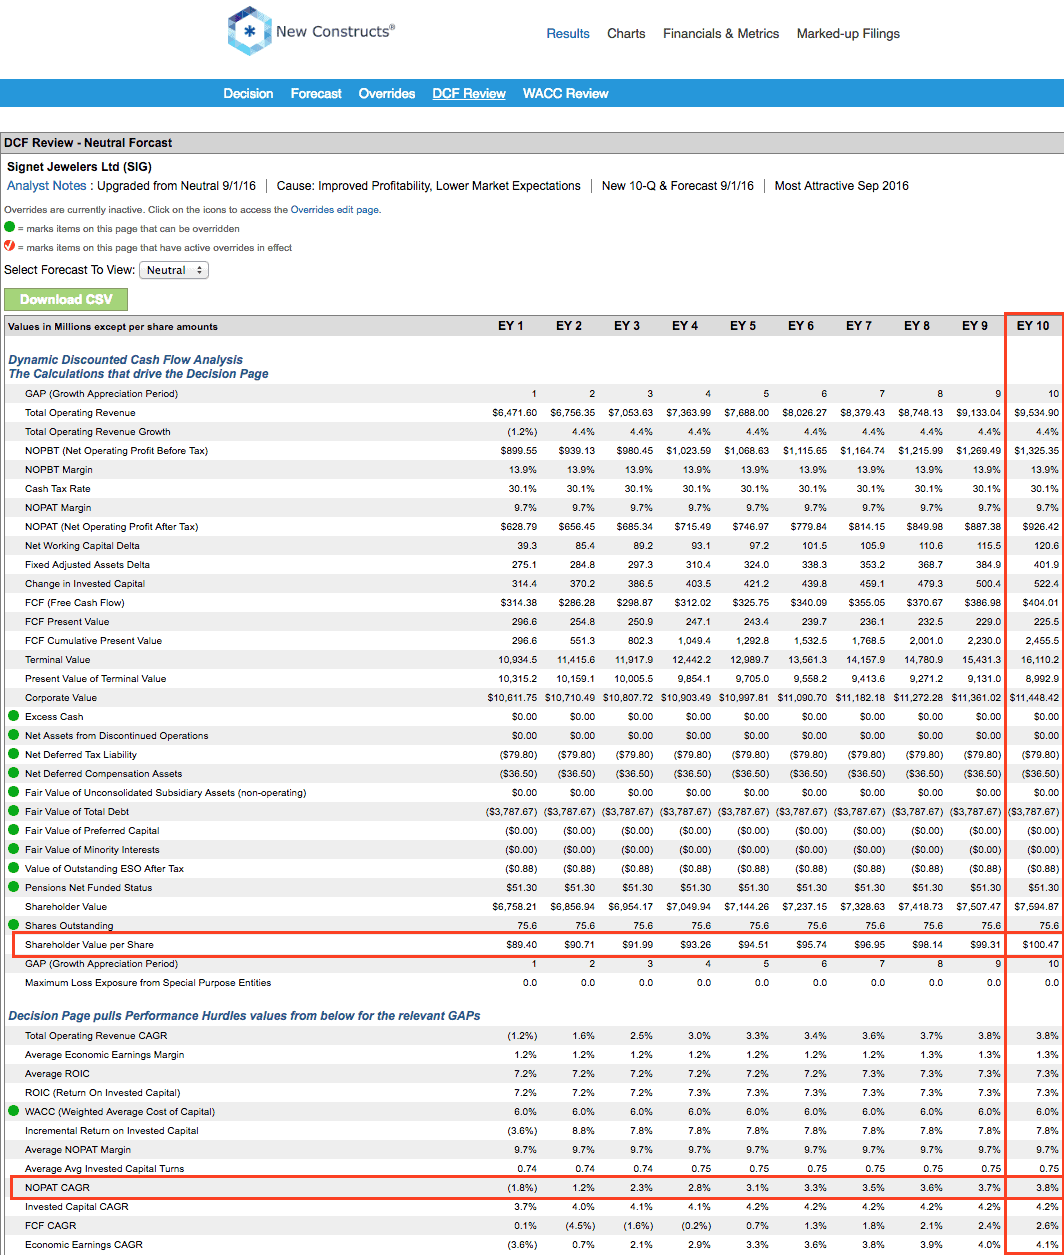Click the NOPBT Margin row label
1064x1255 pixels.
pyautogui.click(x=59, y=469)
